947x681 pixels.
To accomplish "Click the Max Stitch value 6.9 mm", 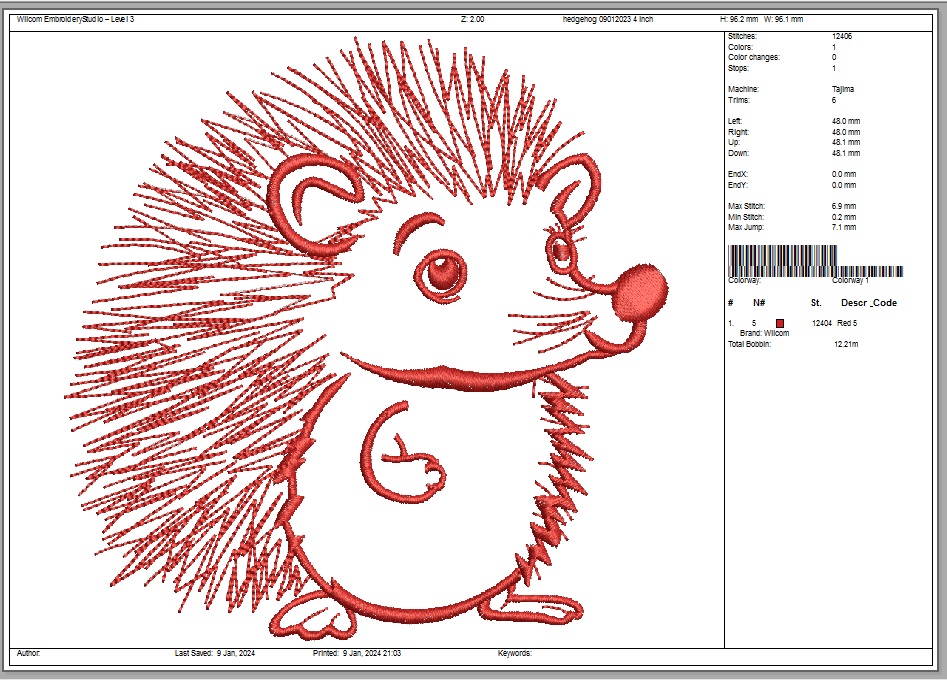I will tap(844, 206).
